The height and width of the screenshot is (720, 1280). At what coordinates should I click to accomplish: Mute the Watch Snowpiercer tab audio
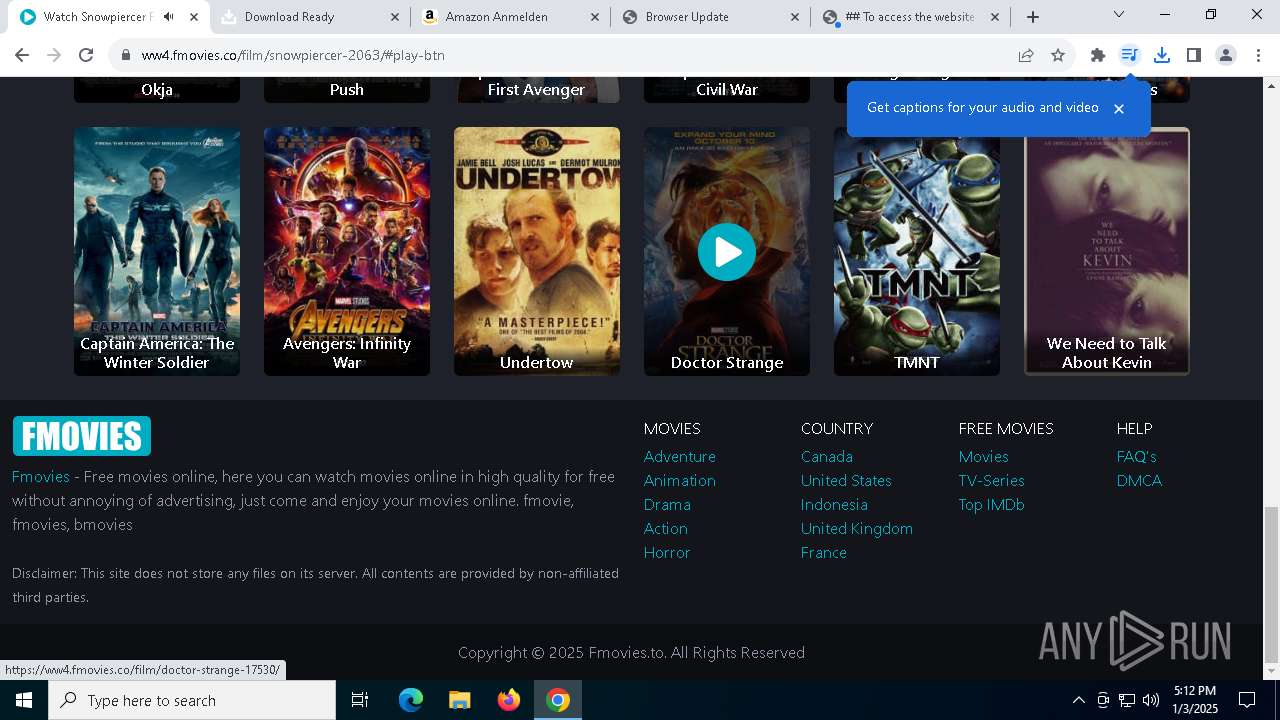pos(168,17)
